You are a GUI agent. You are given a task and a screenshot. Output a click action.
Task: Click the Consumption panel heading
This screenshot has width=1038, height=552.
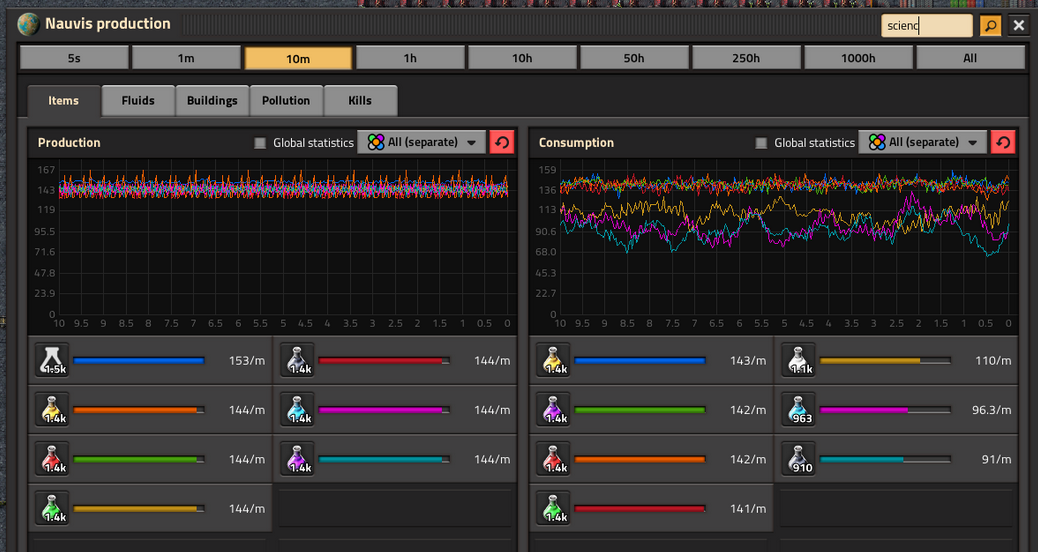coord(576,142)
